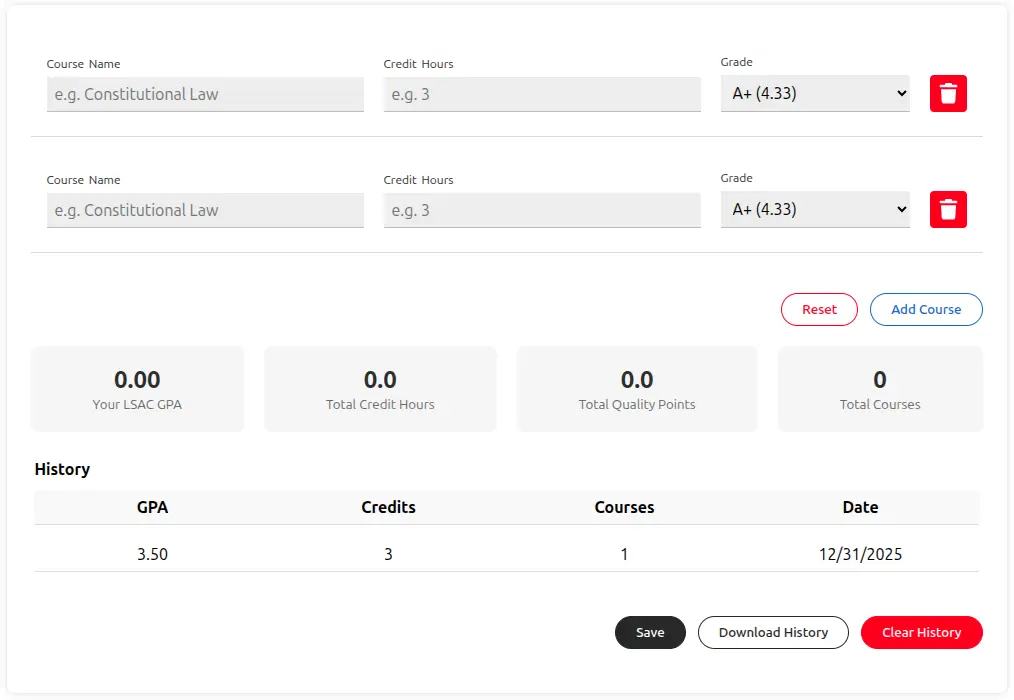Click the Total Courses summary card

pos(880,389)
